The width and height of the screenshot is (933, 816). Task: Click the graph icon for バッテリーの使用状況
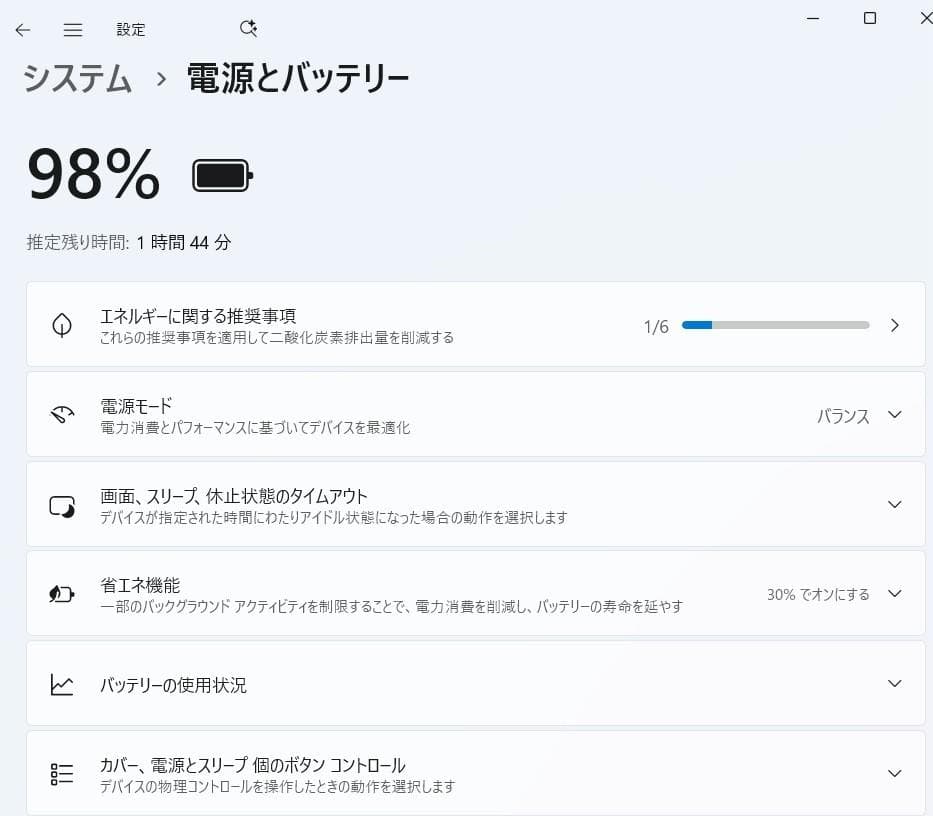(62, 684)
